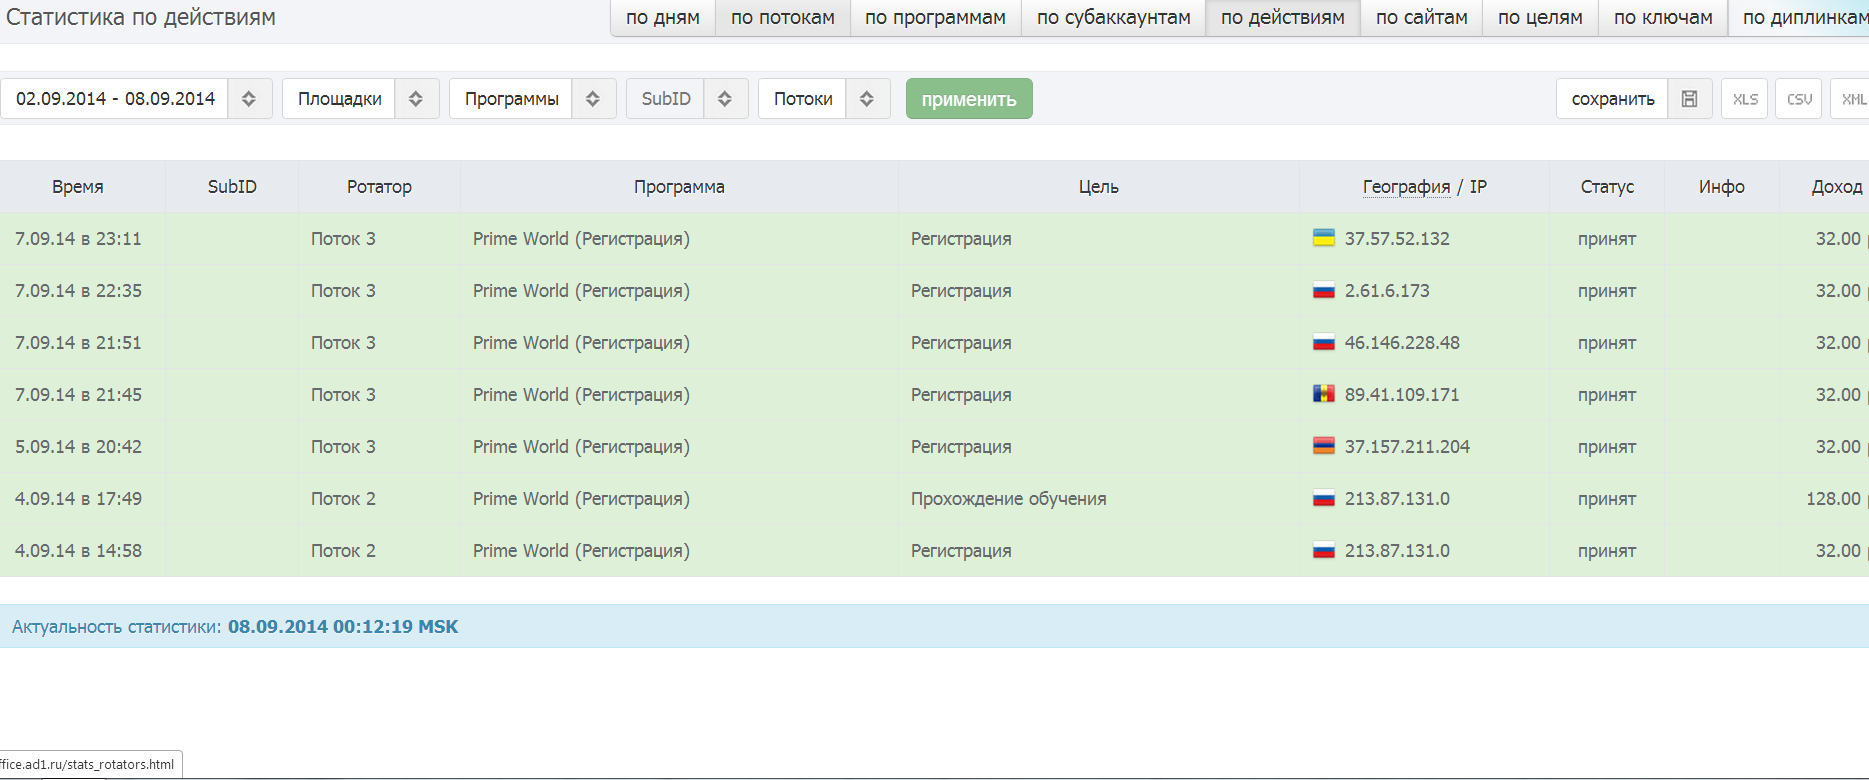Viewport: 1869px width, 780px height.
Task: Click time cell 7.09.14 в 21:45
Action: 78,395
